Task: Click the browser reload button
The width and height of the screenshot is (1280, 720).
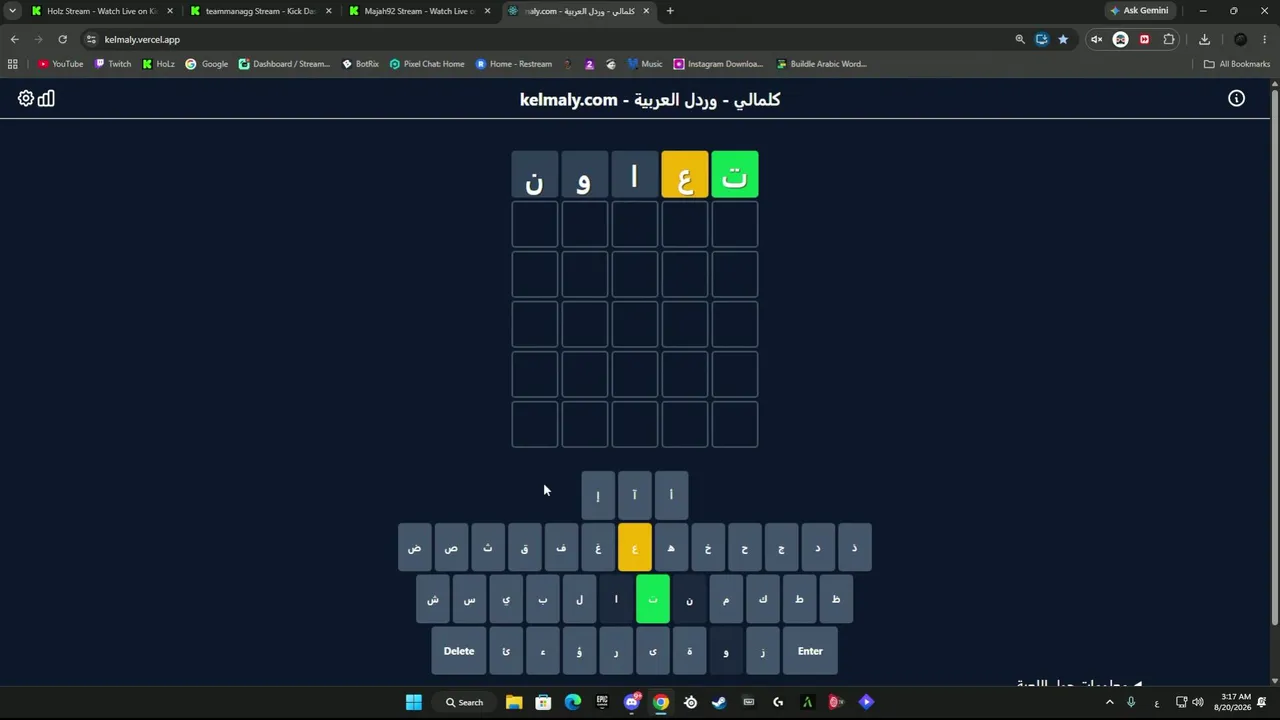Action: [62, 39]
